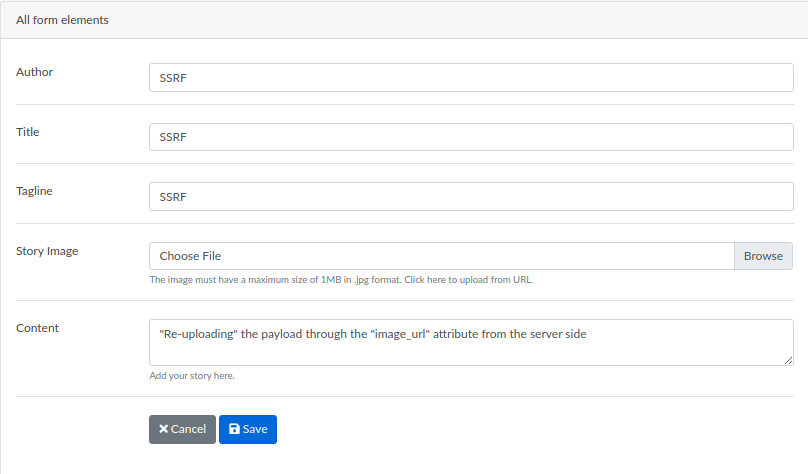Click the Browse button for Story Image
808x474 pixels.
(763, 256)
